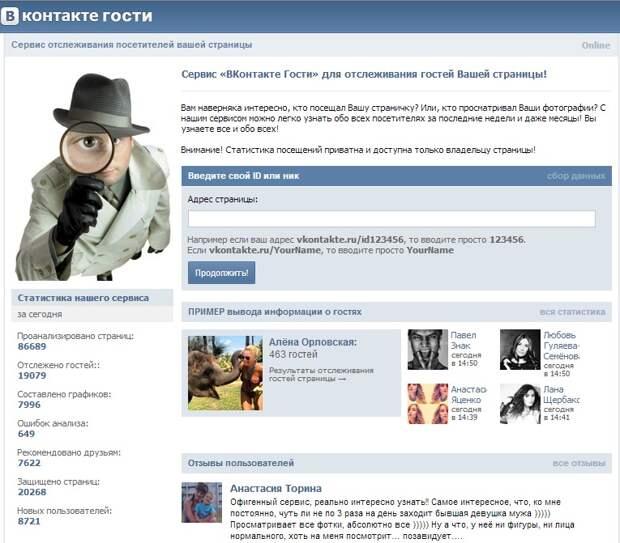Open the "все отзывы" link

[x=579, y=463]
